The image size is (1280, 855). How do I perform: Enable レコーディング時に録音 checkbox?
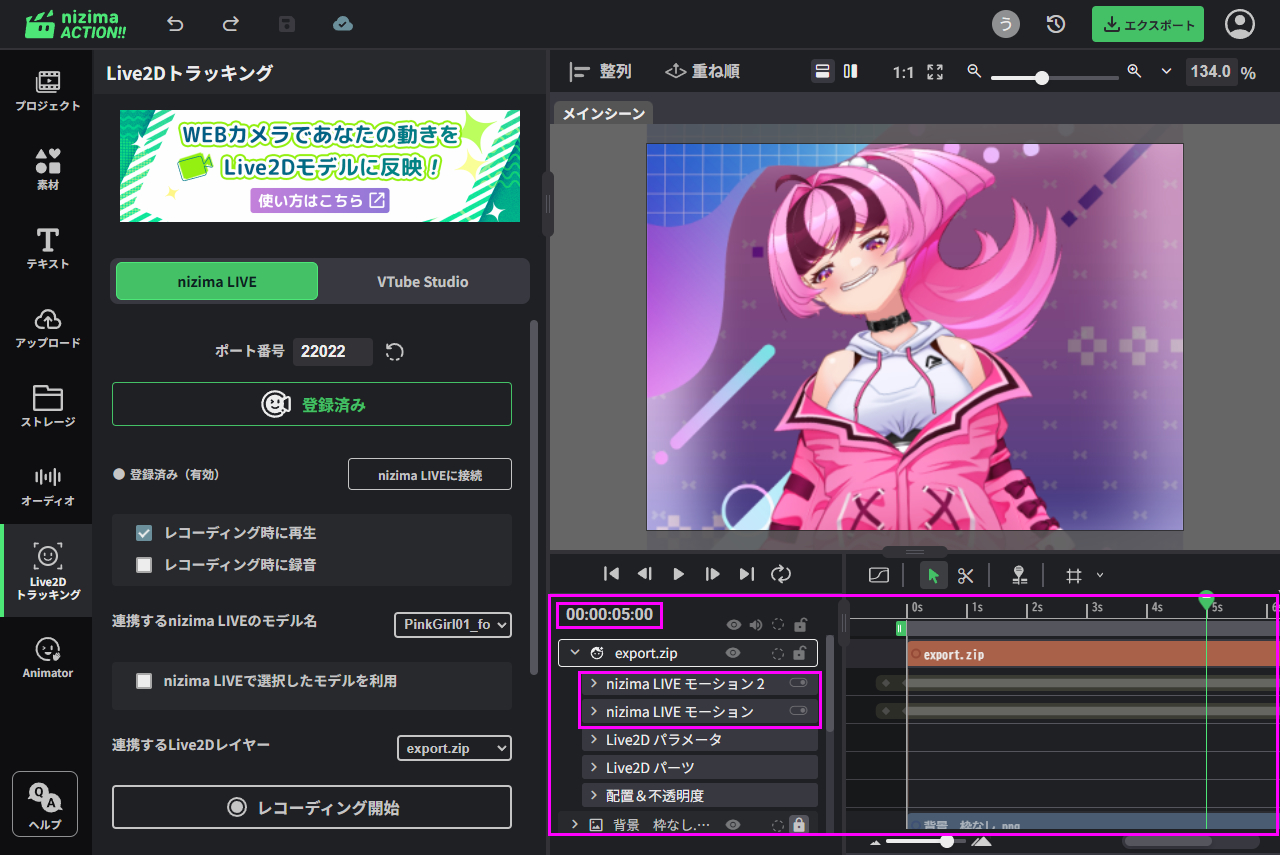144,565
